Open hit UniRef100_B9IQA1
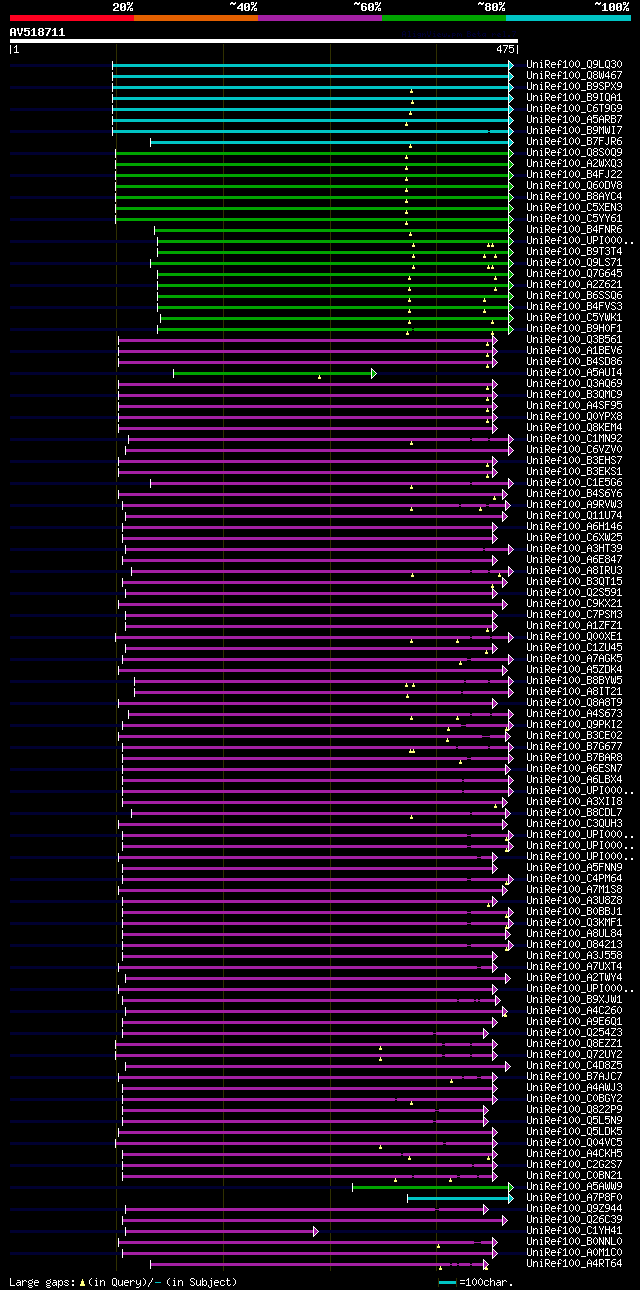Viewport: 640px width, 1290px height. [x=574, y=98]
